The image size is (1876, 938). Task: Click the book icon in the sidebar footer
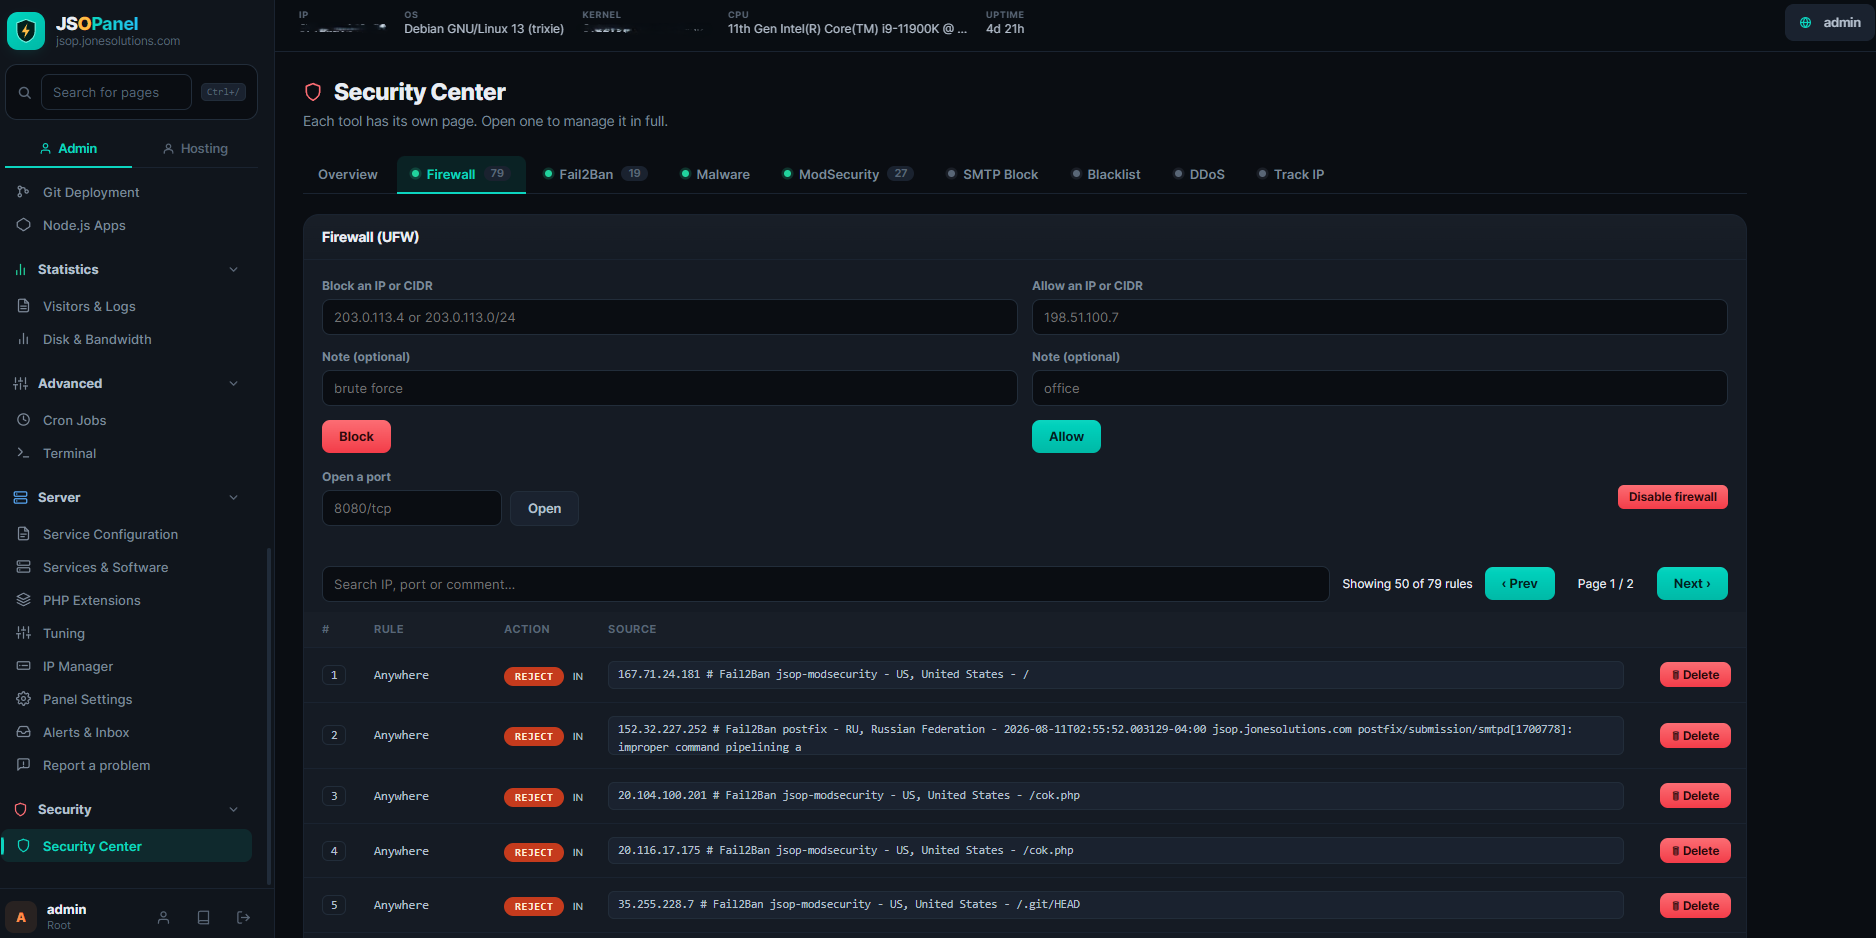click(204, 917)
